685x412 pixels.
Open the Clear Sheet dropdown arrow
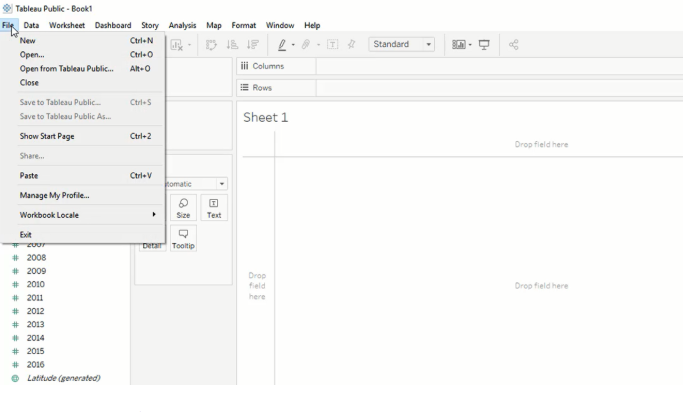[189, 45]
